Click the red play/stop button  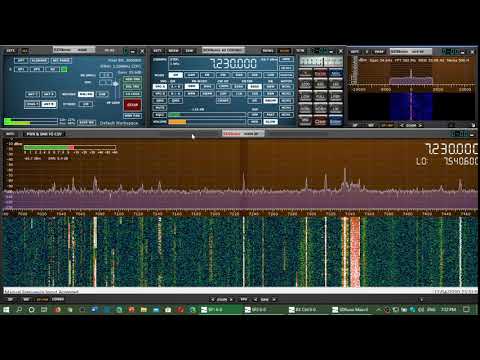point(132,105)
